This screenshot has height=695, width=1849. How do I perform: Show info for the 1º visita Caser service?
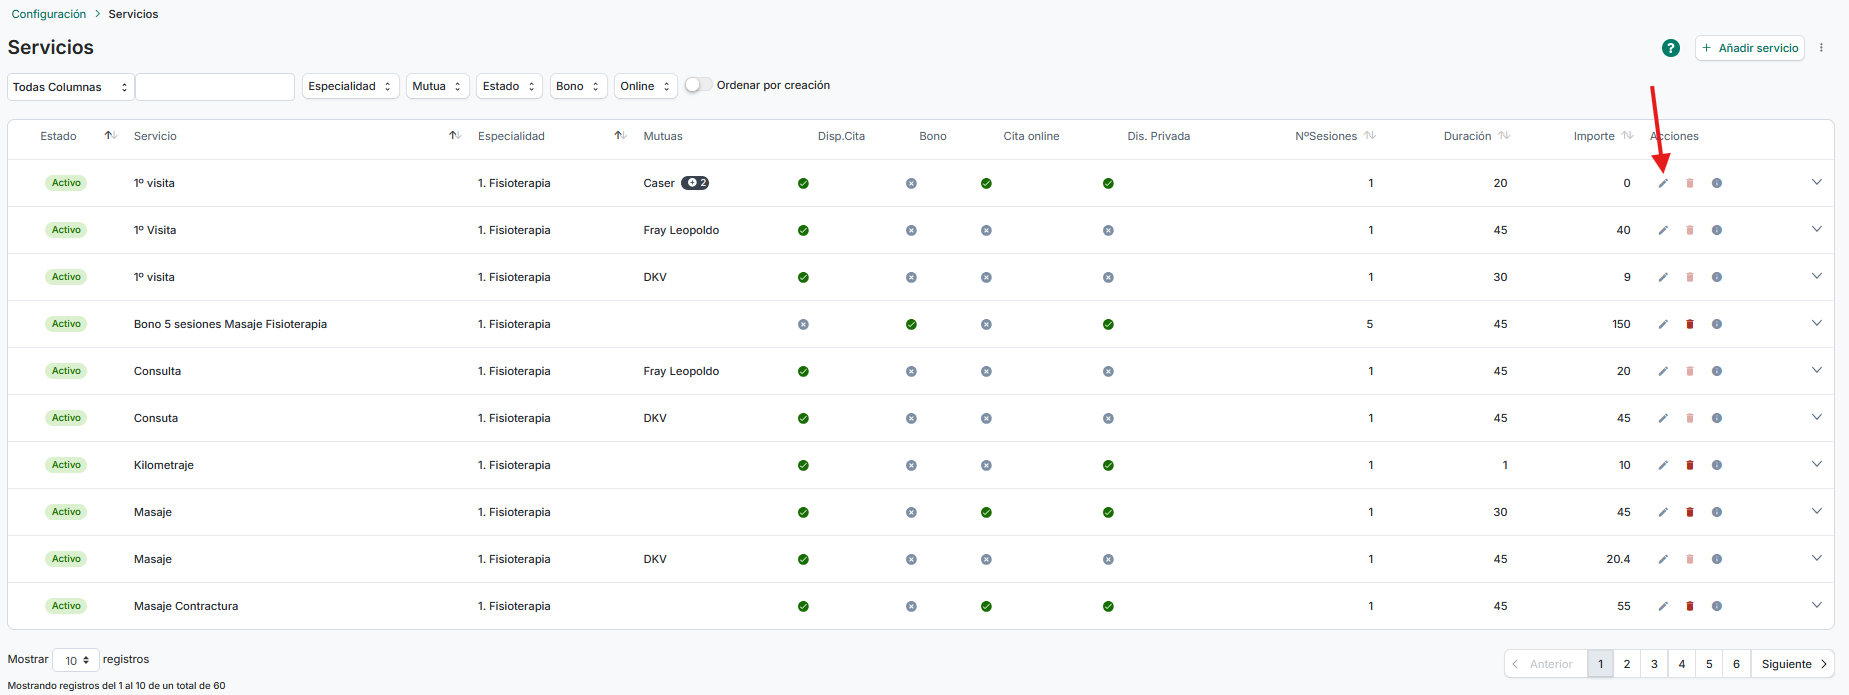tap(1717, 183)
